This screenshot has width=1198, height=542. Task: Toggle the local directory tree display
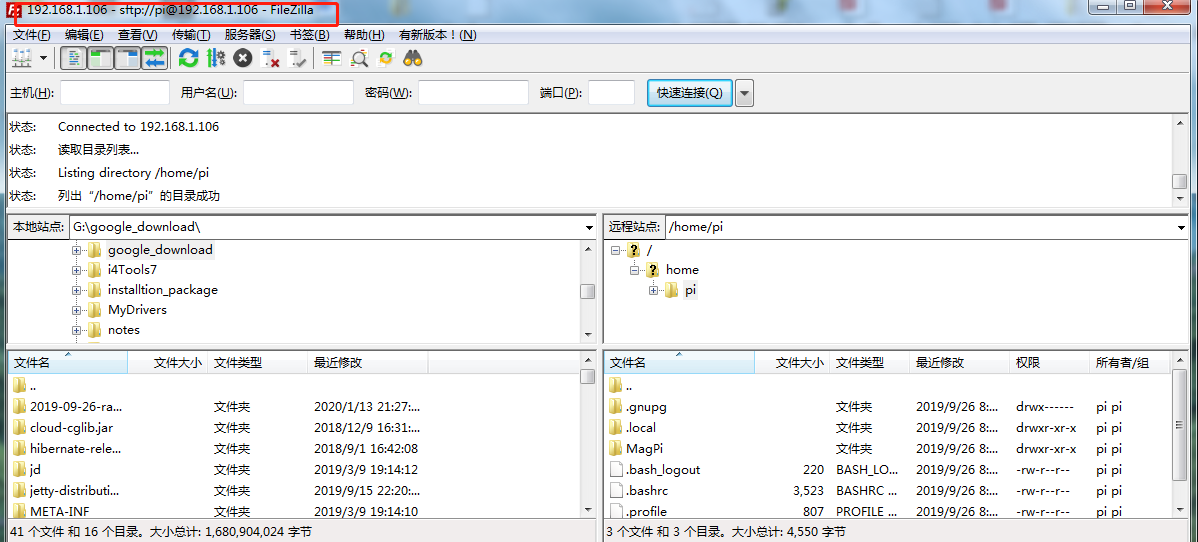coord(100,58)
